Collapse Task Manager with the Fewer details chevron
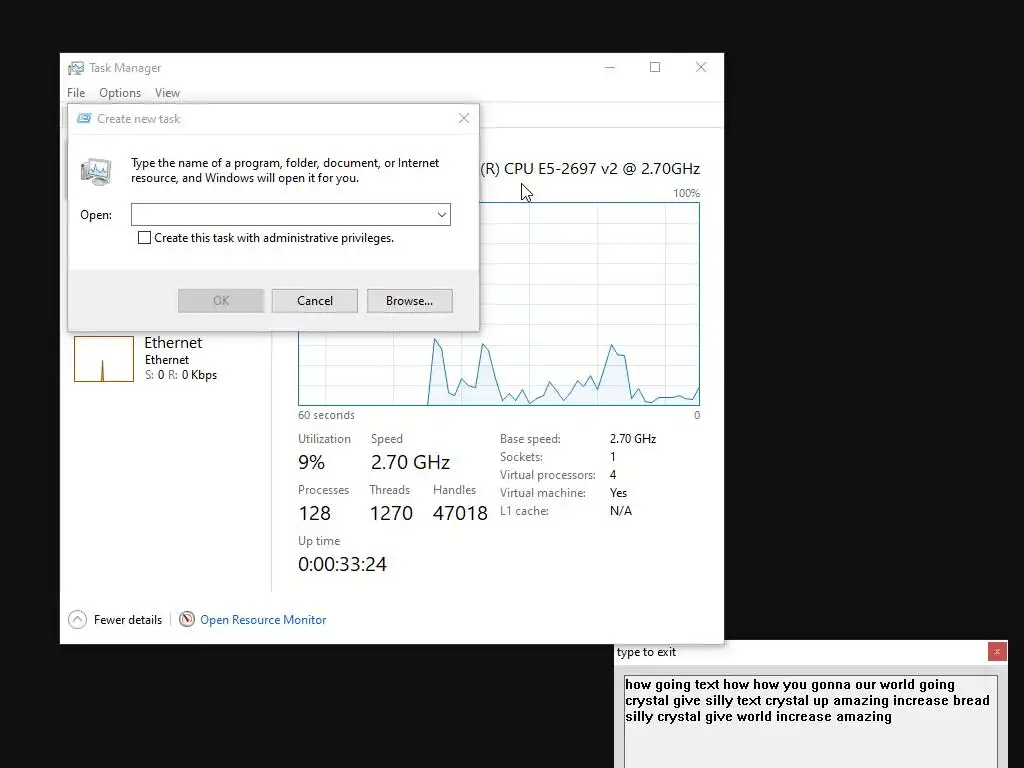The height and width of the screenshot is (768, 1024). pos(77,619)
